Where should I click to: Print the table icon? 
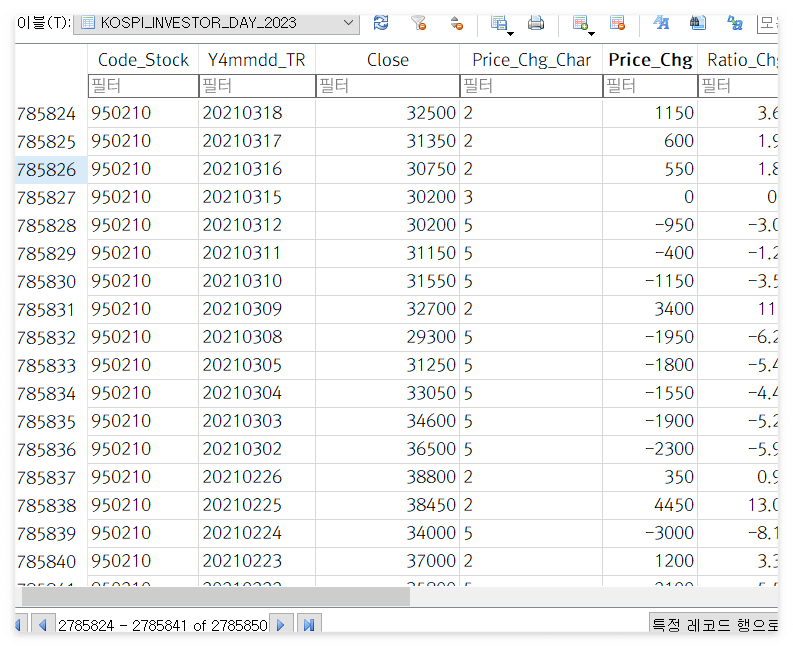point(536,23)
